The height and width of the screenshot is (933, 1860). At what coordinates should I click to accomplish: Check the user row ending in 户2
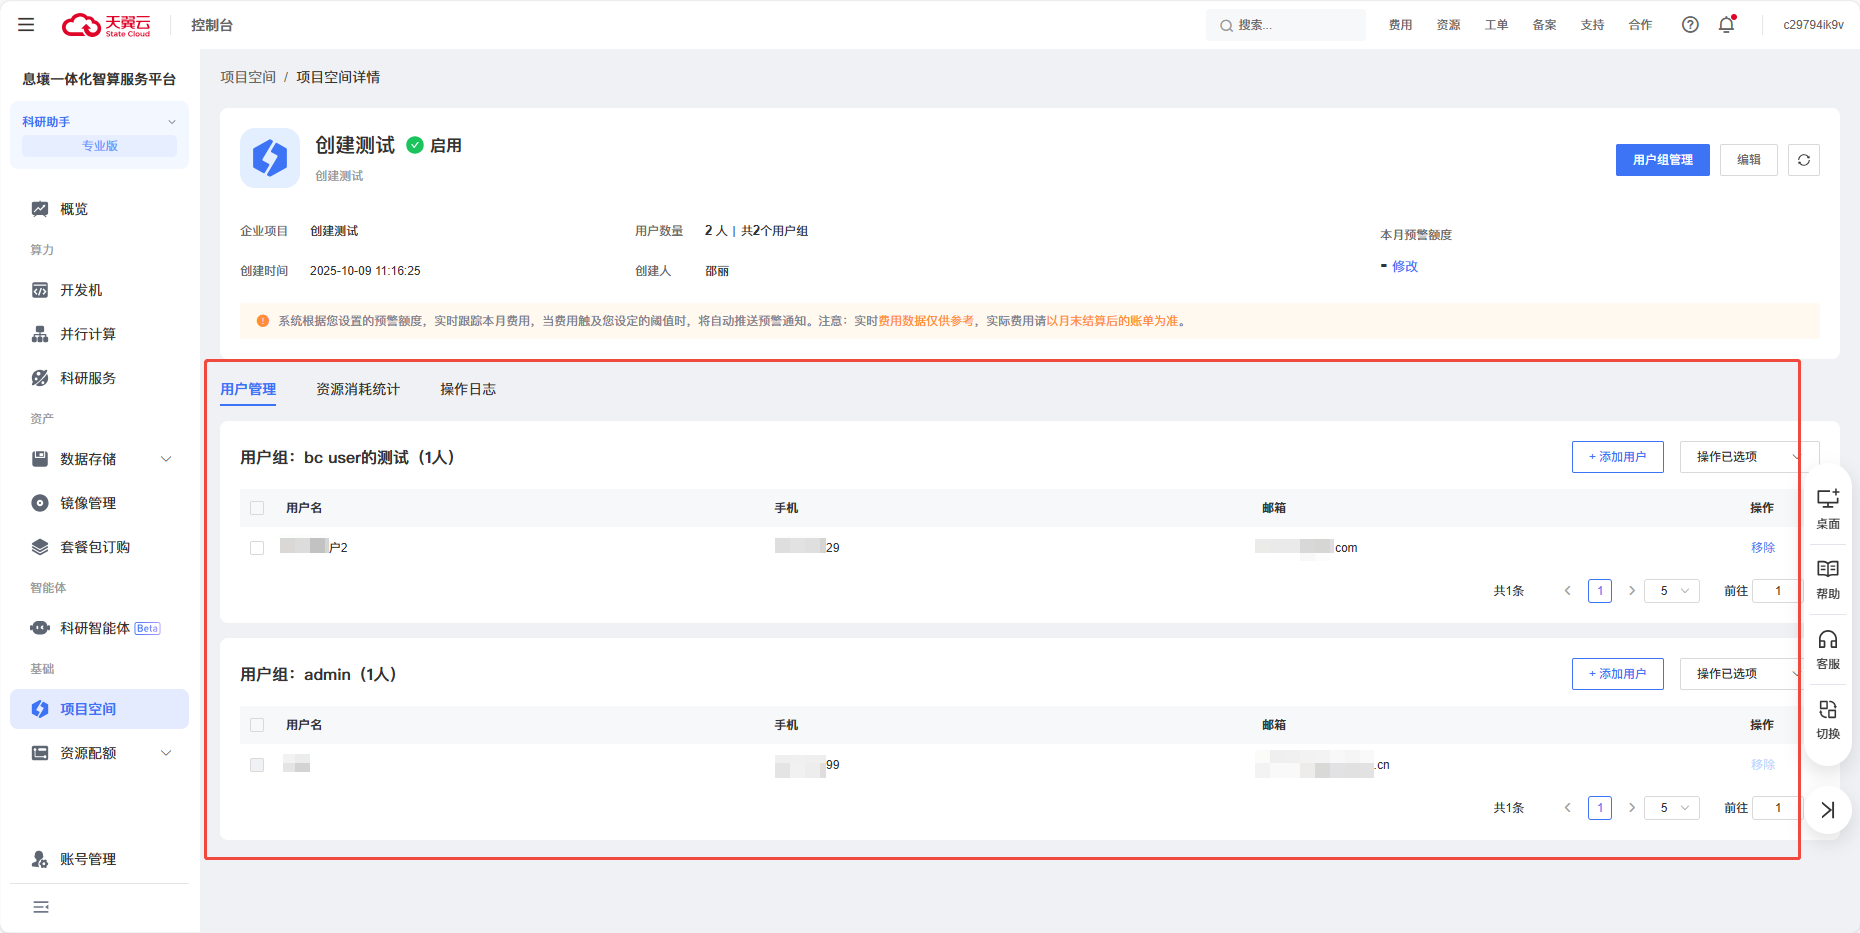tap(257, 548)
